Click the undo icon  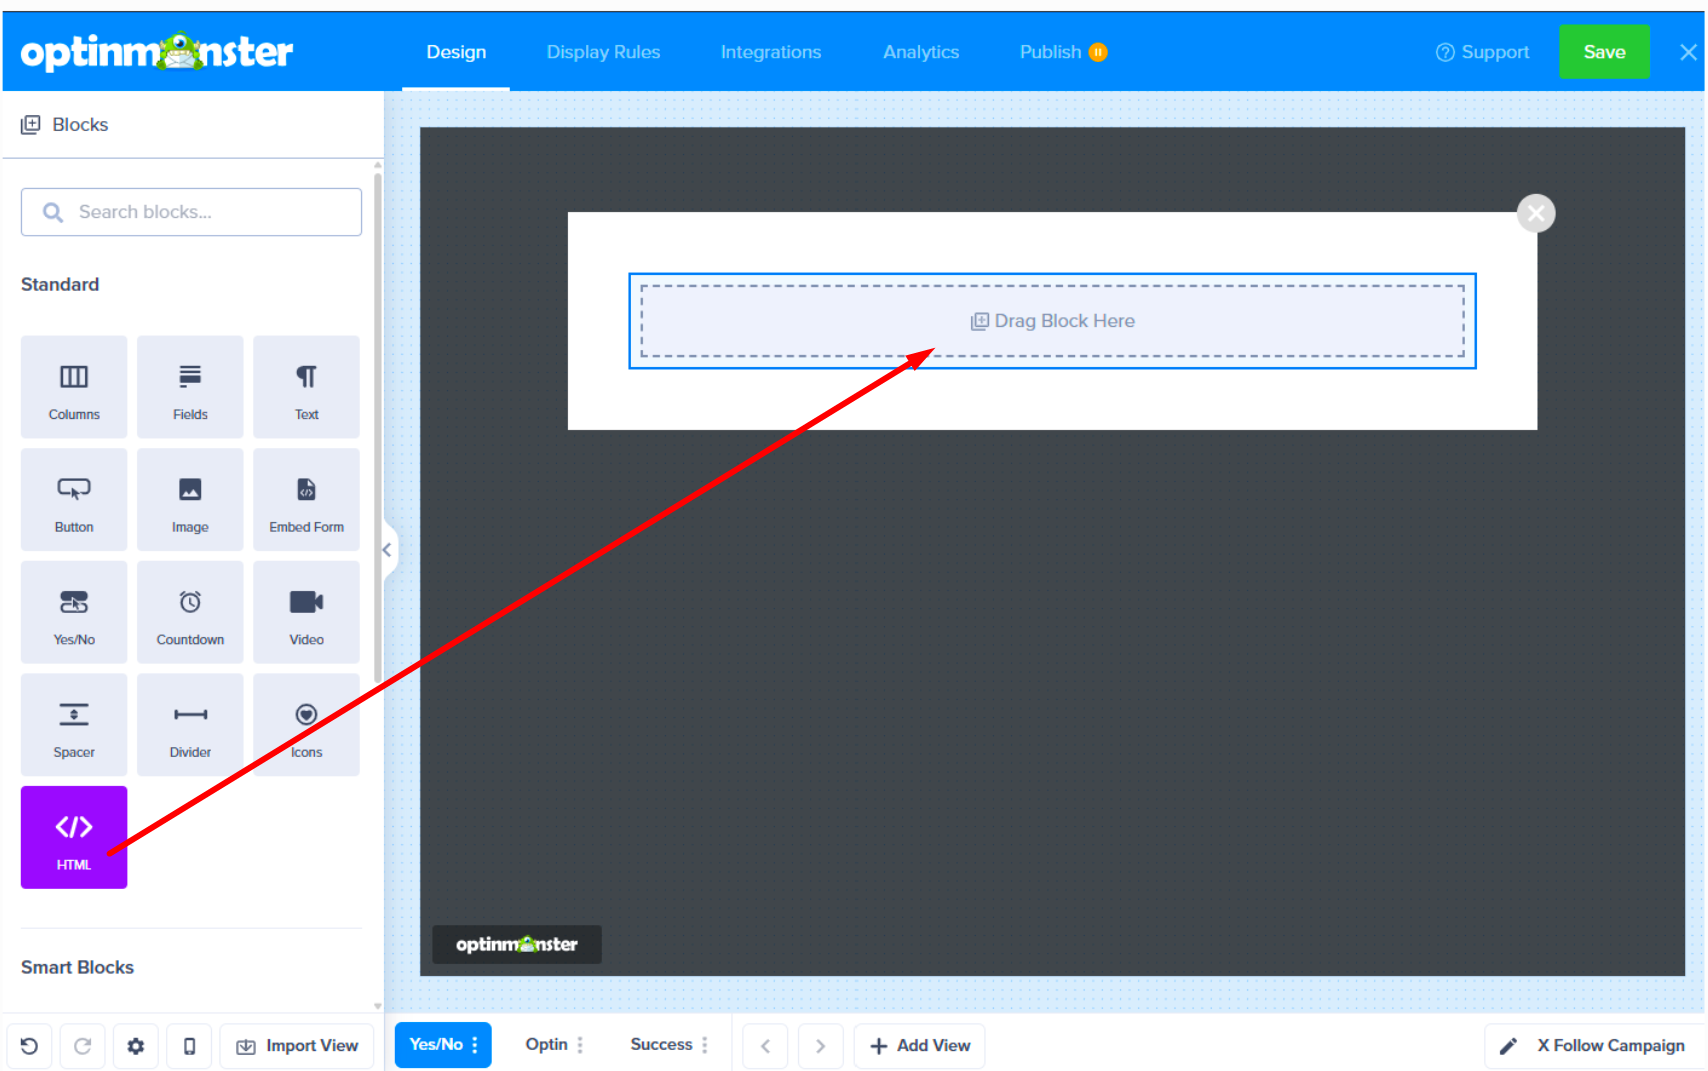29,1046
